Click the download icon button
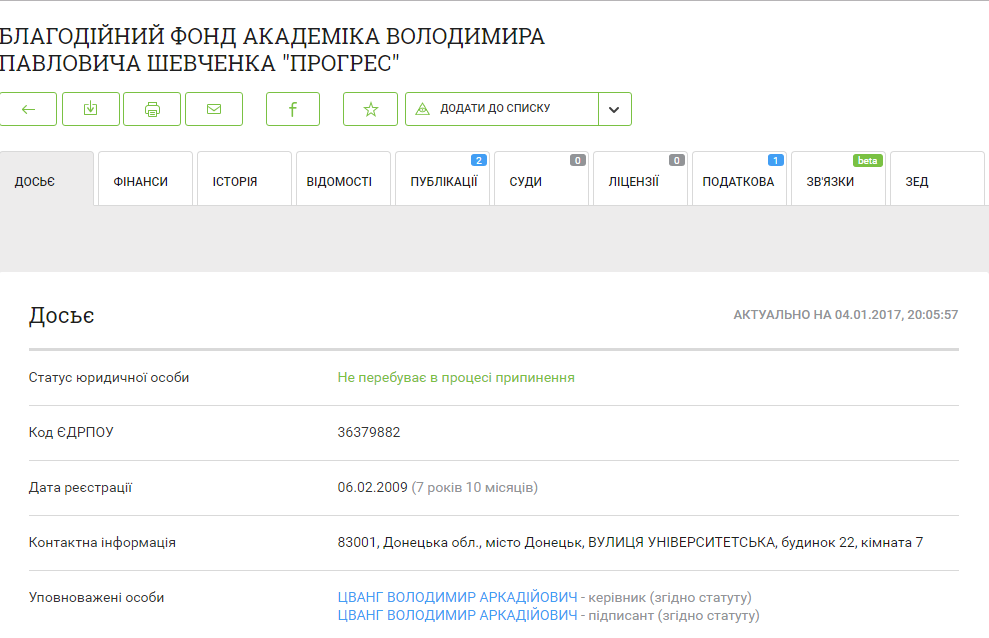 tap(91, 109)
